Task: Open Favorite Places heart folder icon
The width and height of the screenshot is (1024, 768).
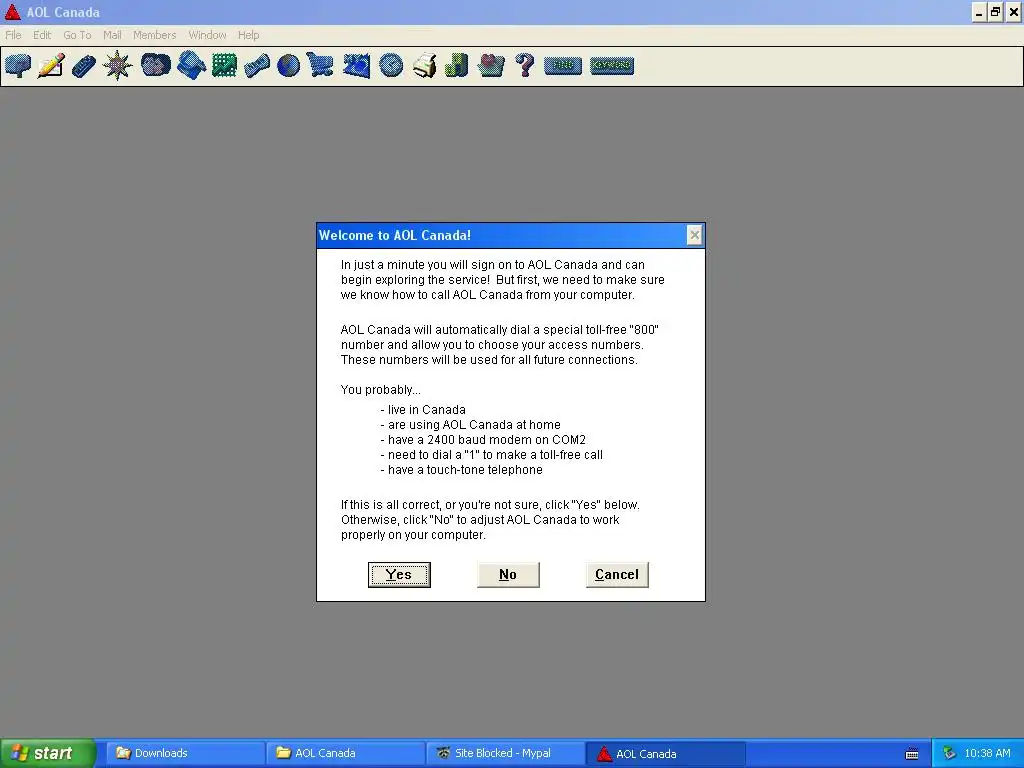Action: pyautogui.click(x=490, y=65)
